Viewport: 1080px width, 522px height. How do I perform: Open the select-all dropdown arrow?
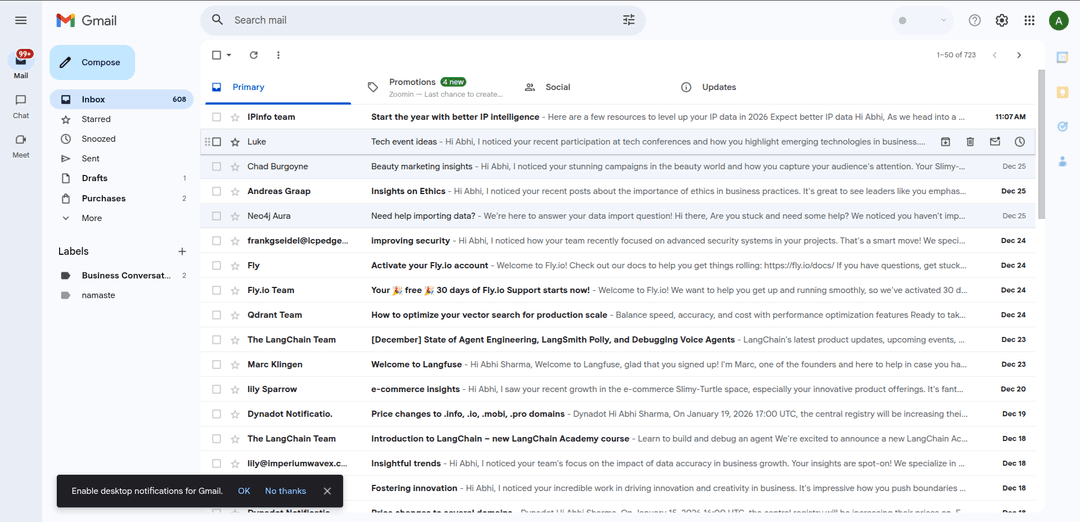[229, 55]
